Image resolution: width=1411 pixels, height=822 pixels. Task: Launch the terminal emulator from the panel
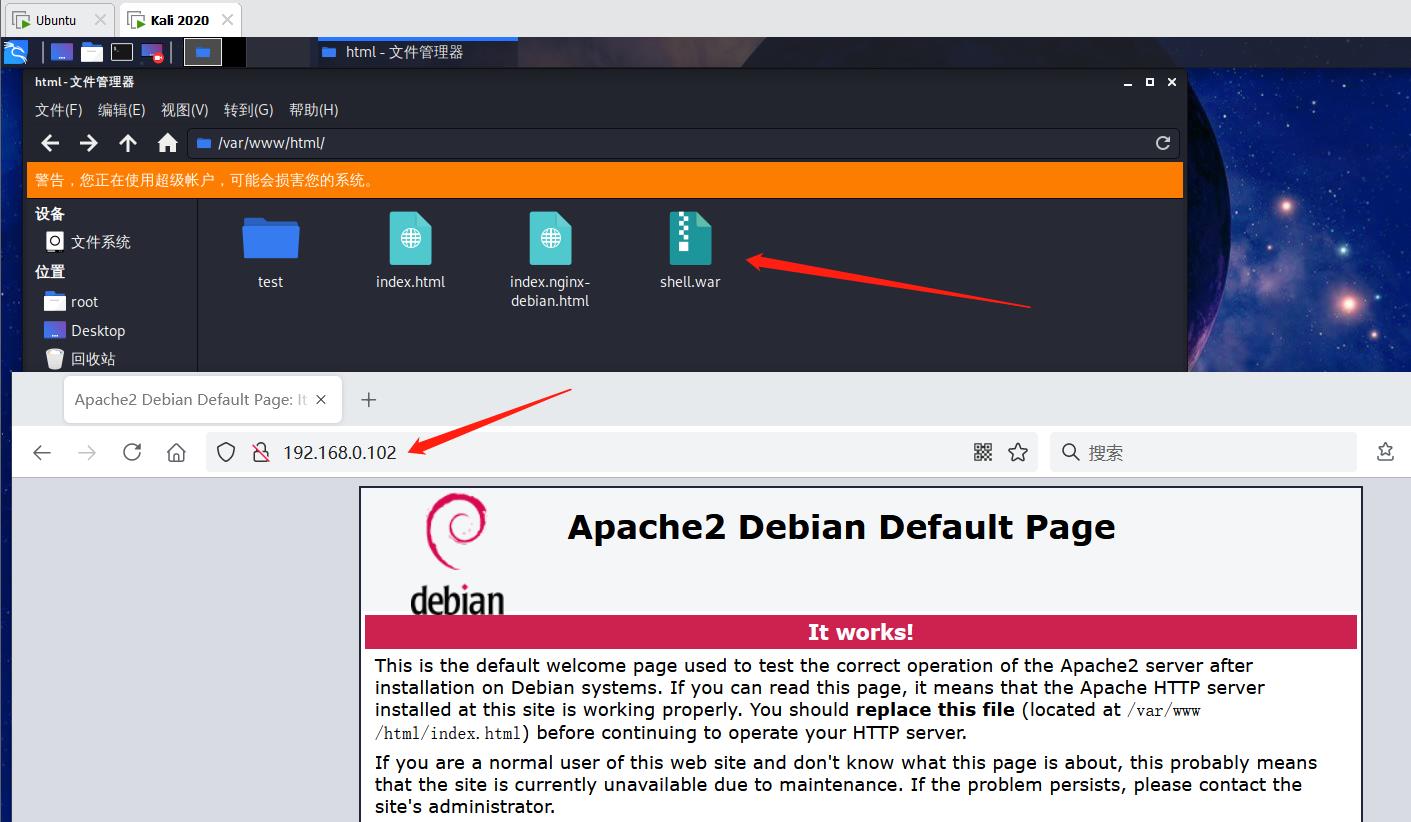(x=122, y=52)
